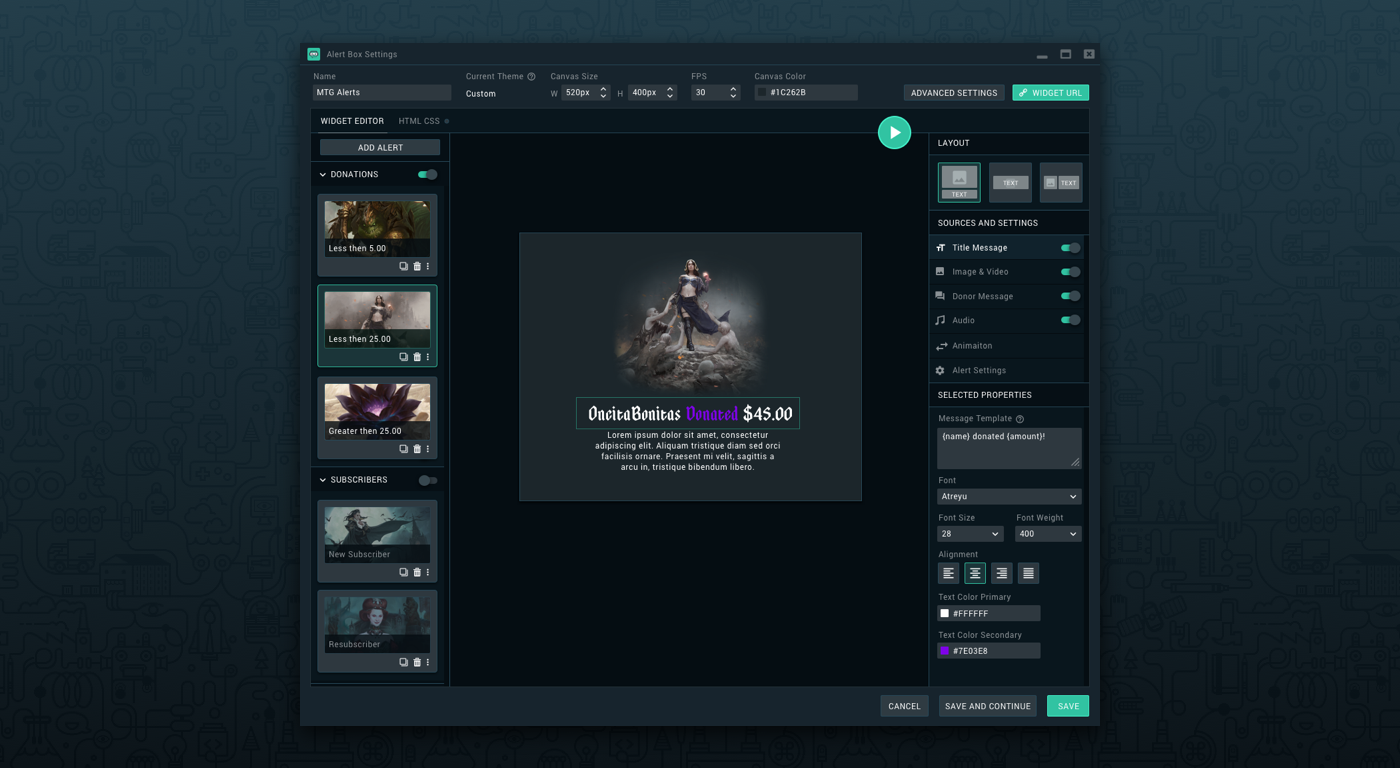Duplicate the New Subscriber alert
Screen dimensions: 1400x768
click(404, 572)
